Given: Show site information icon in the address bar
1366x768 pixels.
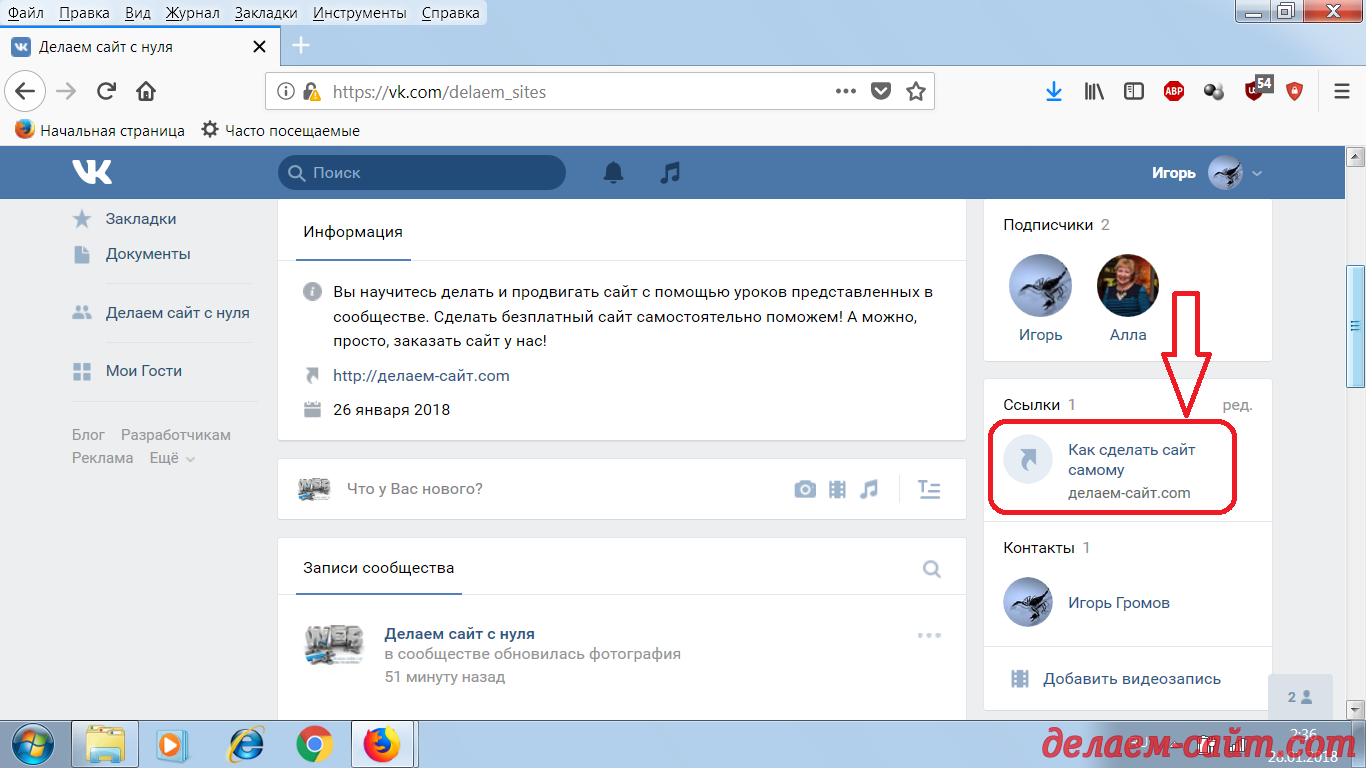Looking at the screenshot, I should [x=286, y=92].
